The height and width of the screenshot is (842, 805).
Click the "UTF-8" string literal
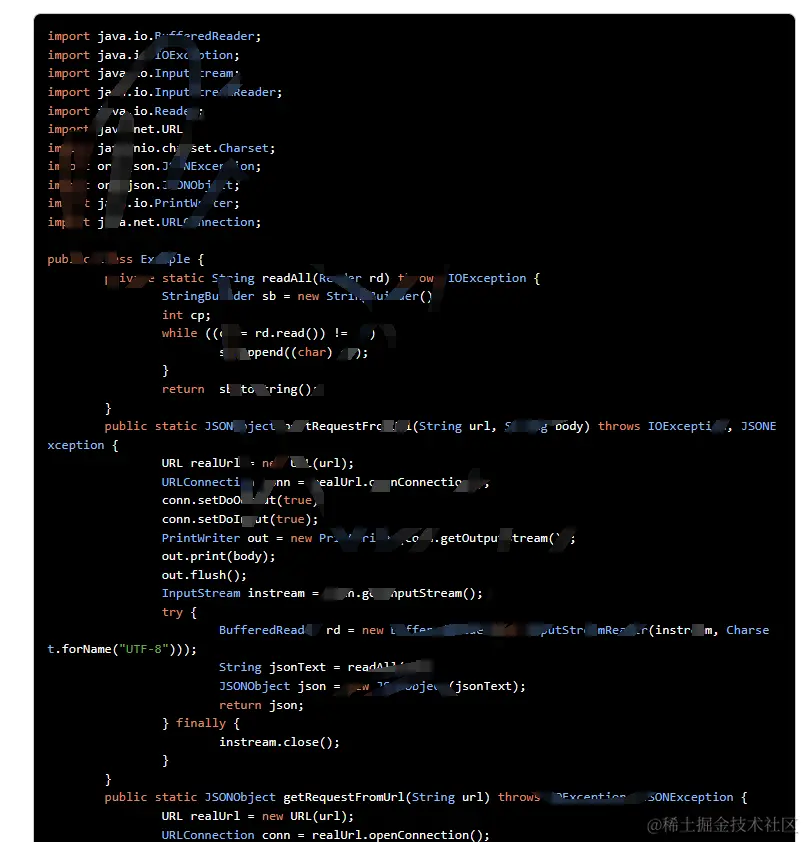(143, 649)
